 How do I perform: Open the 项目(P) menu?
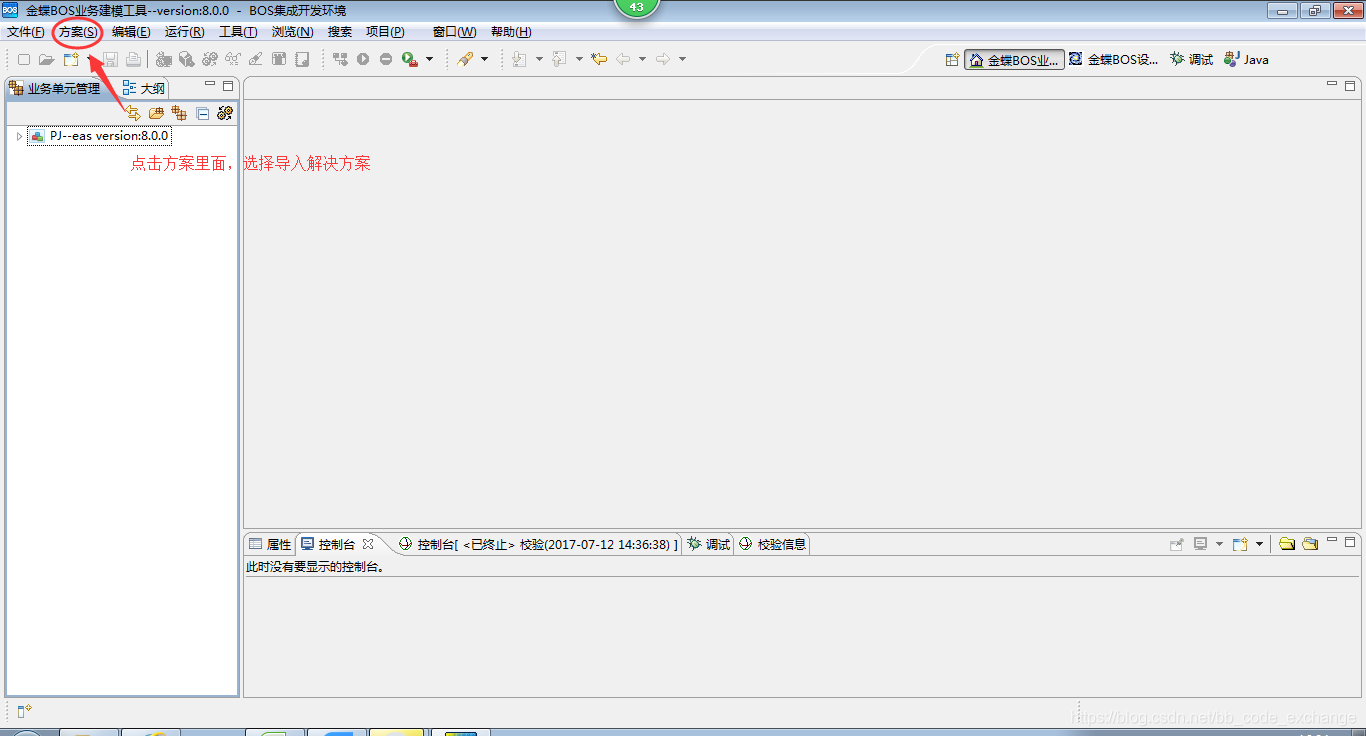(x=385, y=32)
